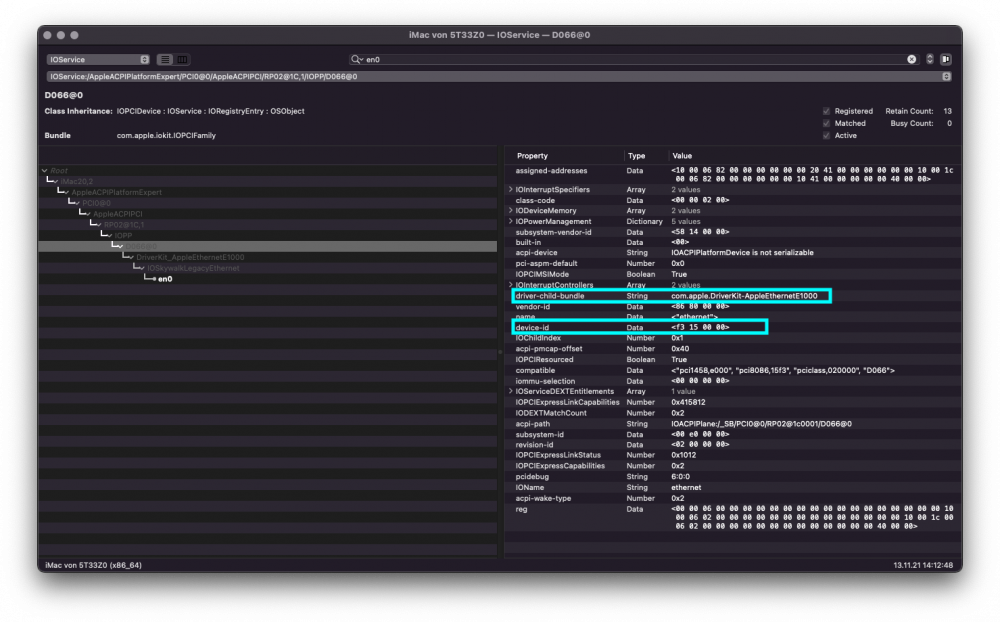Select the acpi-wake-type row

pyautogui.click(x=733, y=498)
